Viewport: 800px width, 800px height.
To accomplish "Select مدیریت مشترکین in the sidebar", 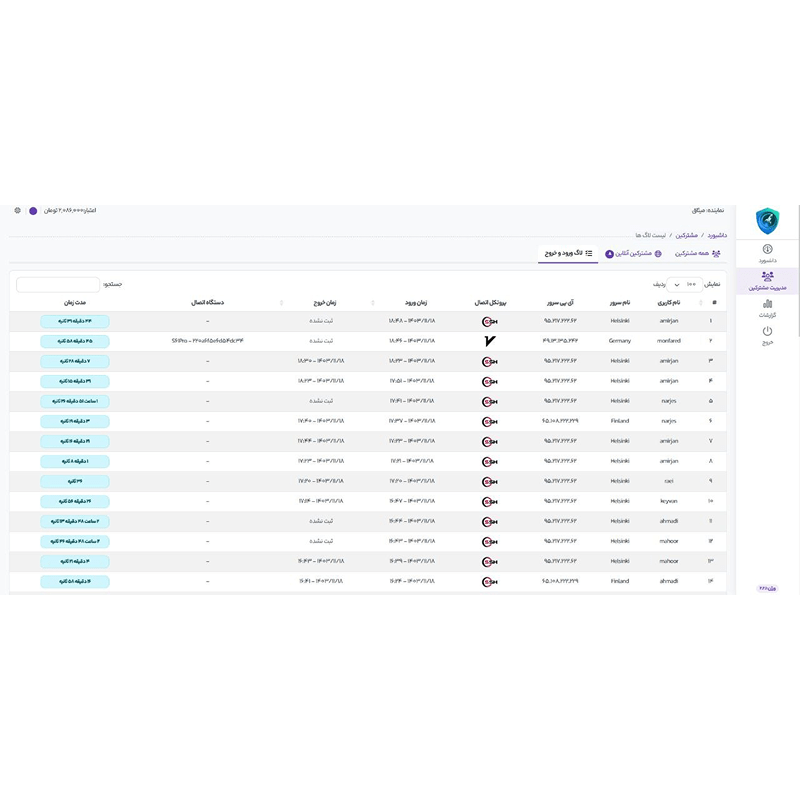I will 767,281.
